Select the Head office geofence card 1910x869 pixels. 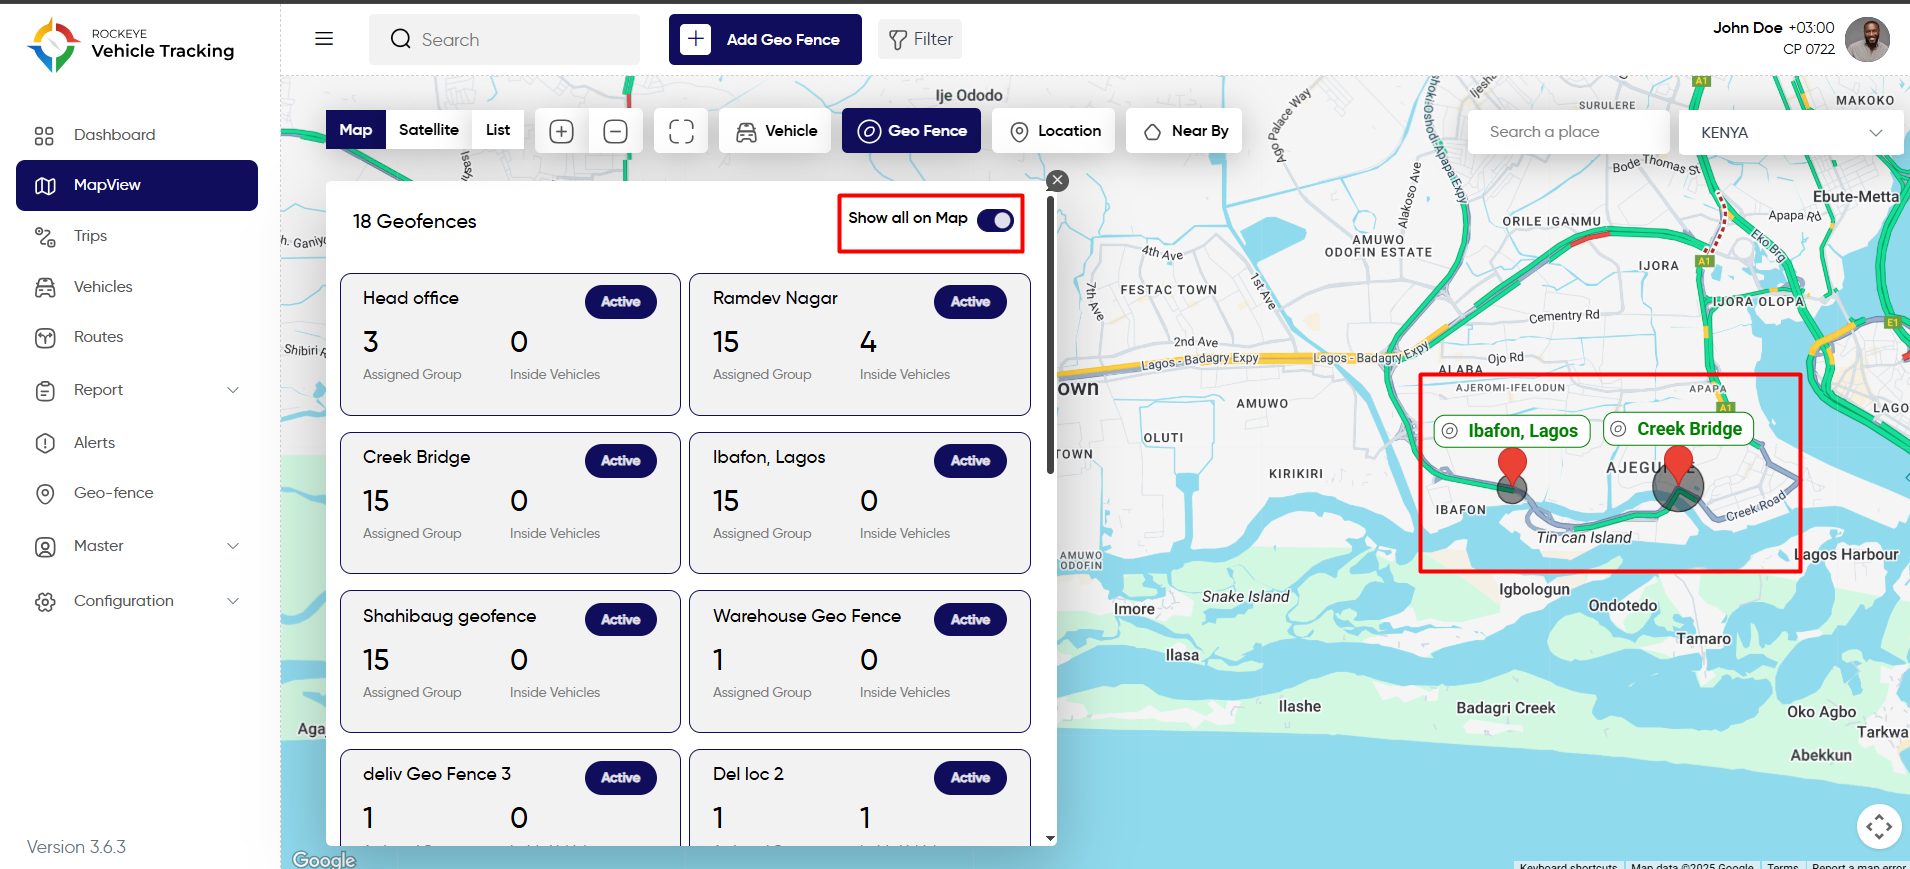click(x=510, y=344)
